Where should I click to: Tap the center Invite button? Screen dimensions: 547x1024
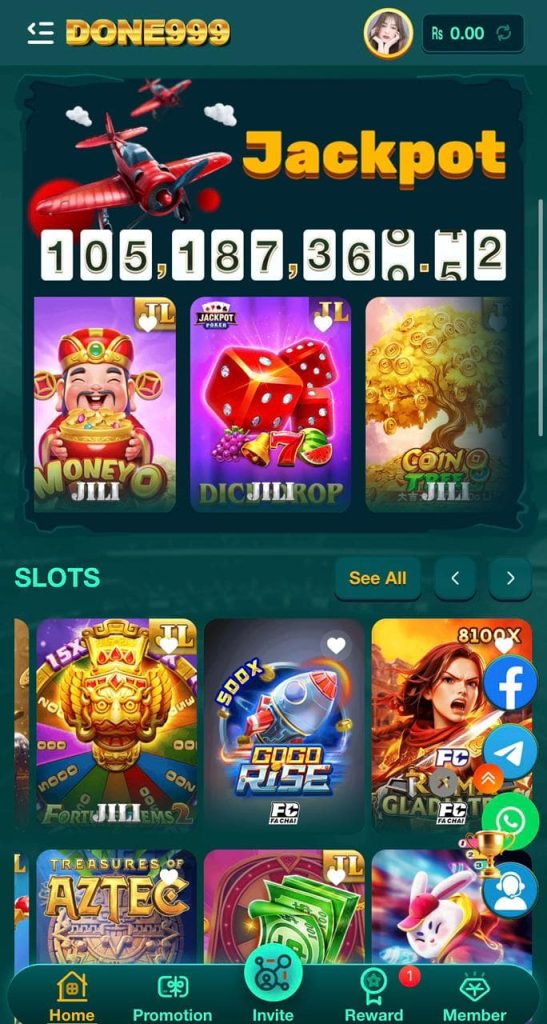(273, 984)
